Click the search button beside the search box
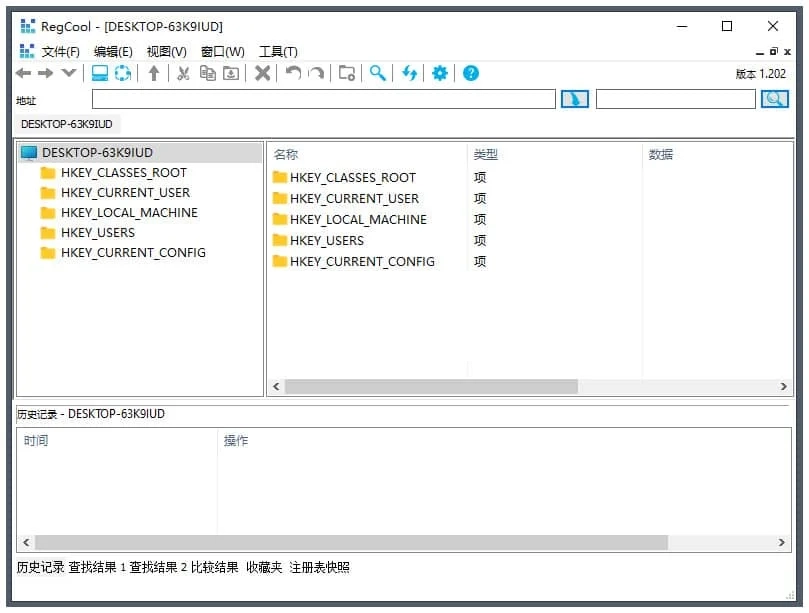This screenshot has height=613, width=809. (x=774, y=99)
